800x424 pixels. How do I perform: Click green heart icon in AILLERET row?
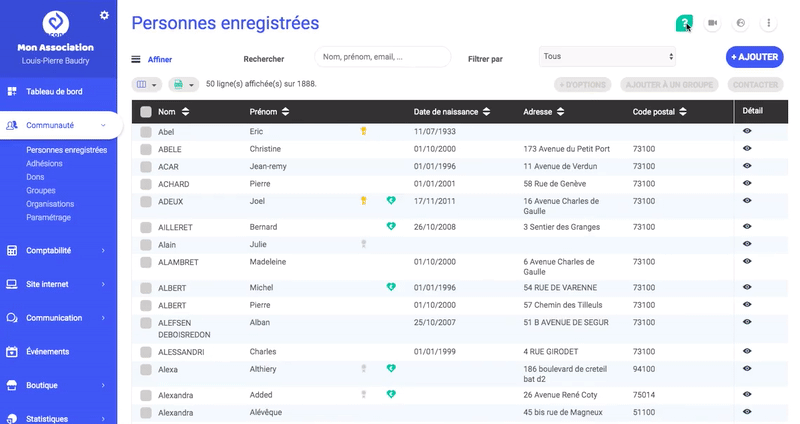391,226
